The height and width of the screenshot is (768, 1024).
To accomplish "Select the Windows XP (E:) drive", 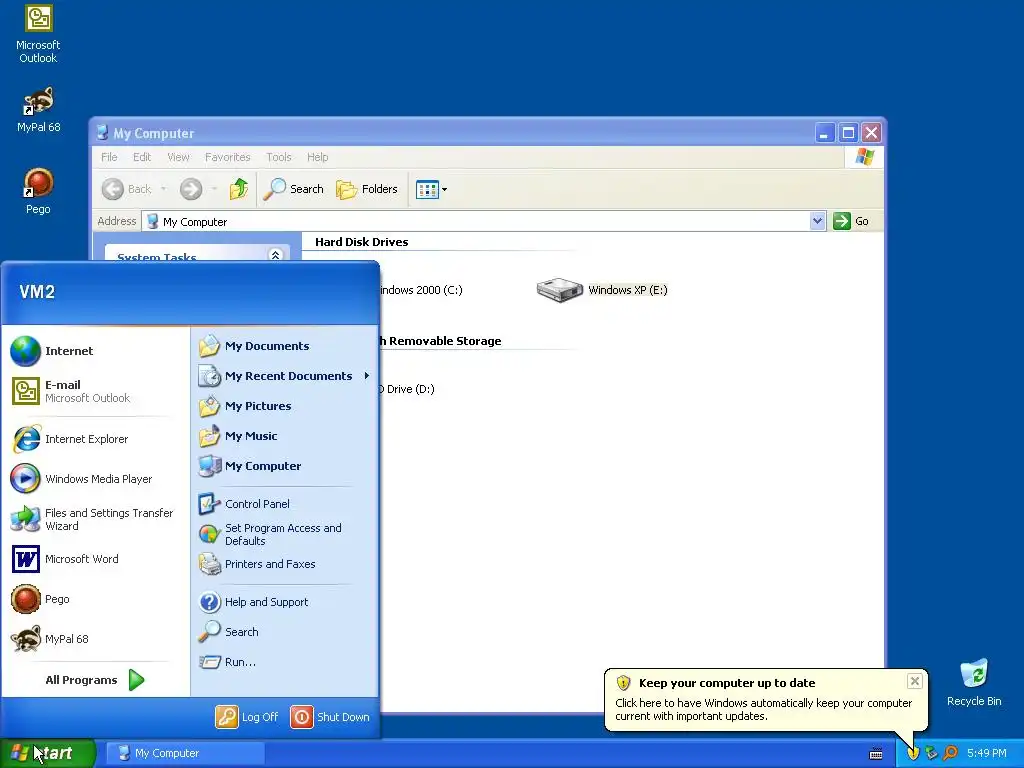I will click(x=602, y=290).
